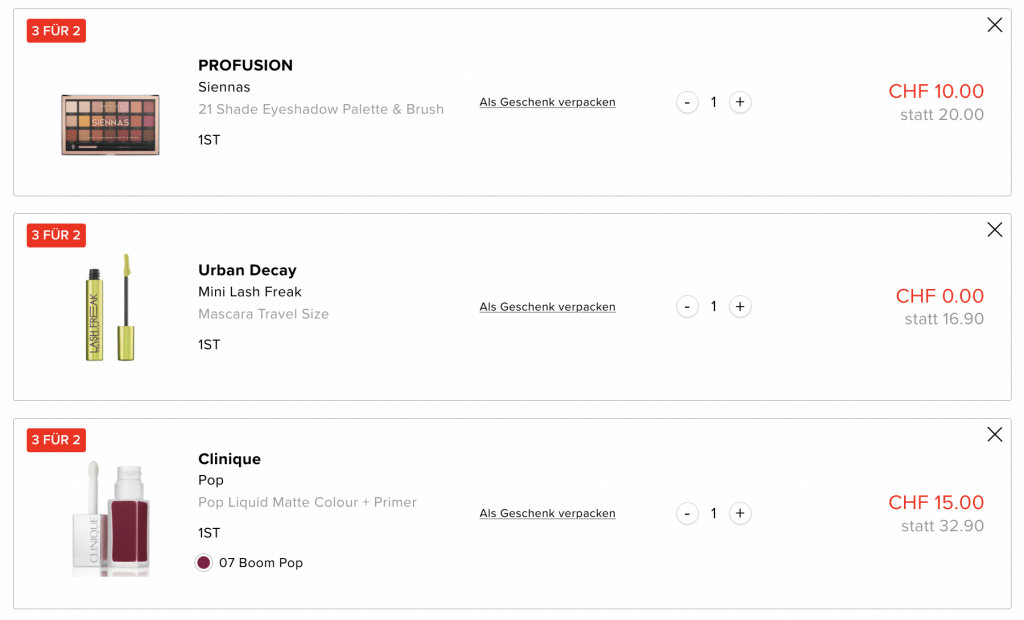This screenshot has width=1024, height=620.
Task: Decrease quantity of PROFUSION Siennas palette
Action: tap(687, 102)
